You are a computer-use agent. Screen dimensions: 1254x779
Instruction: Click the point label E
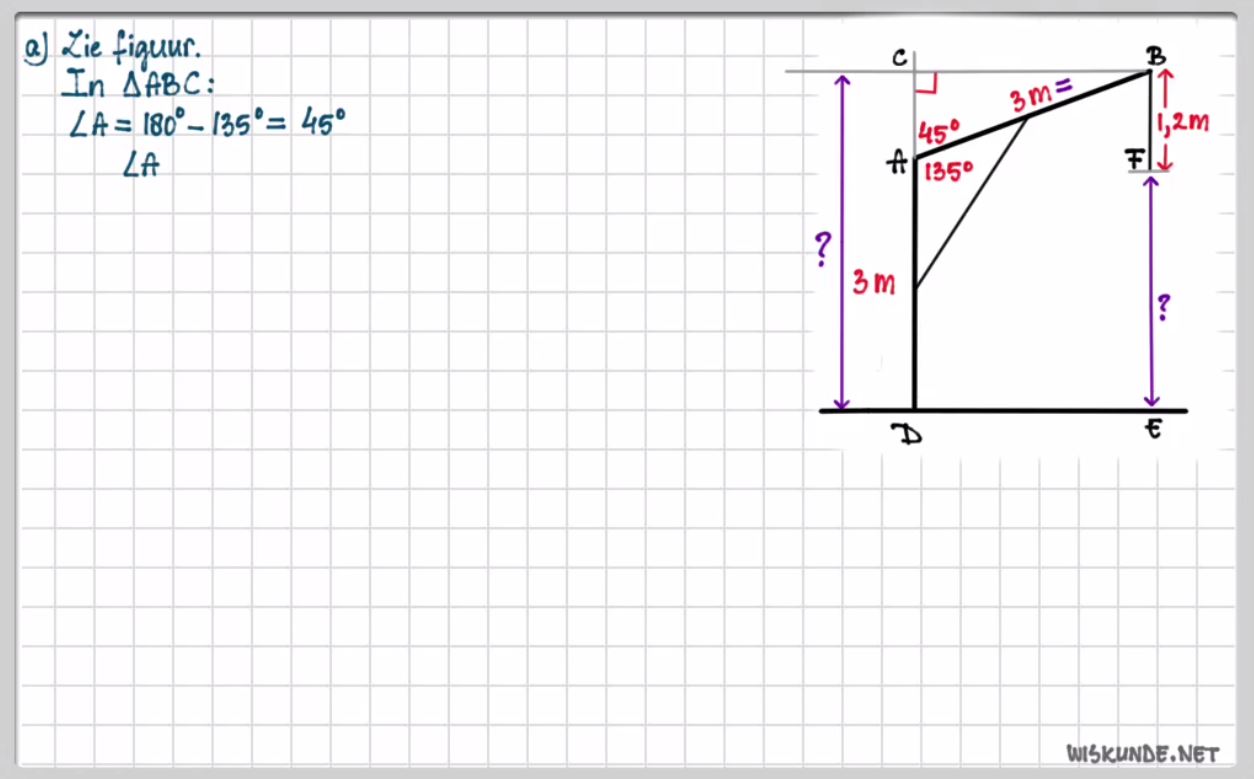coord(1153,430)
